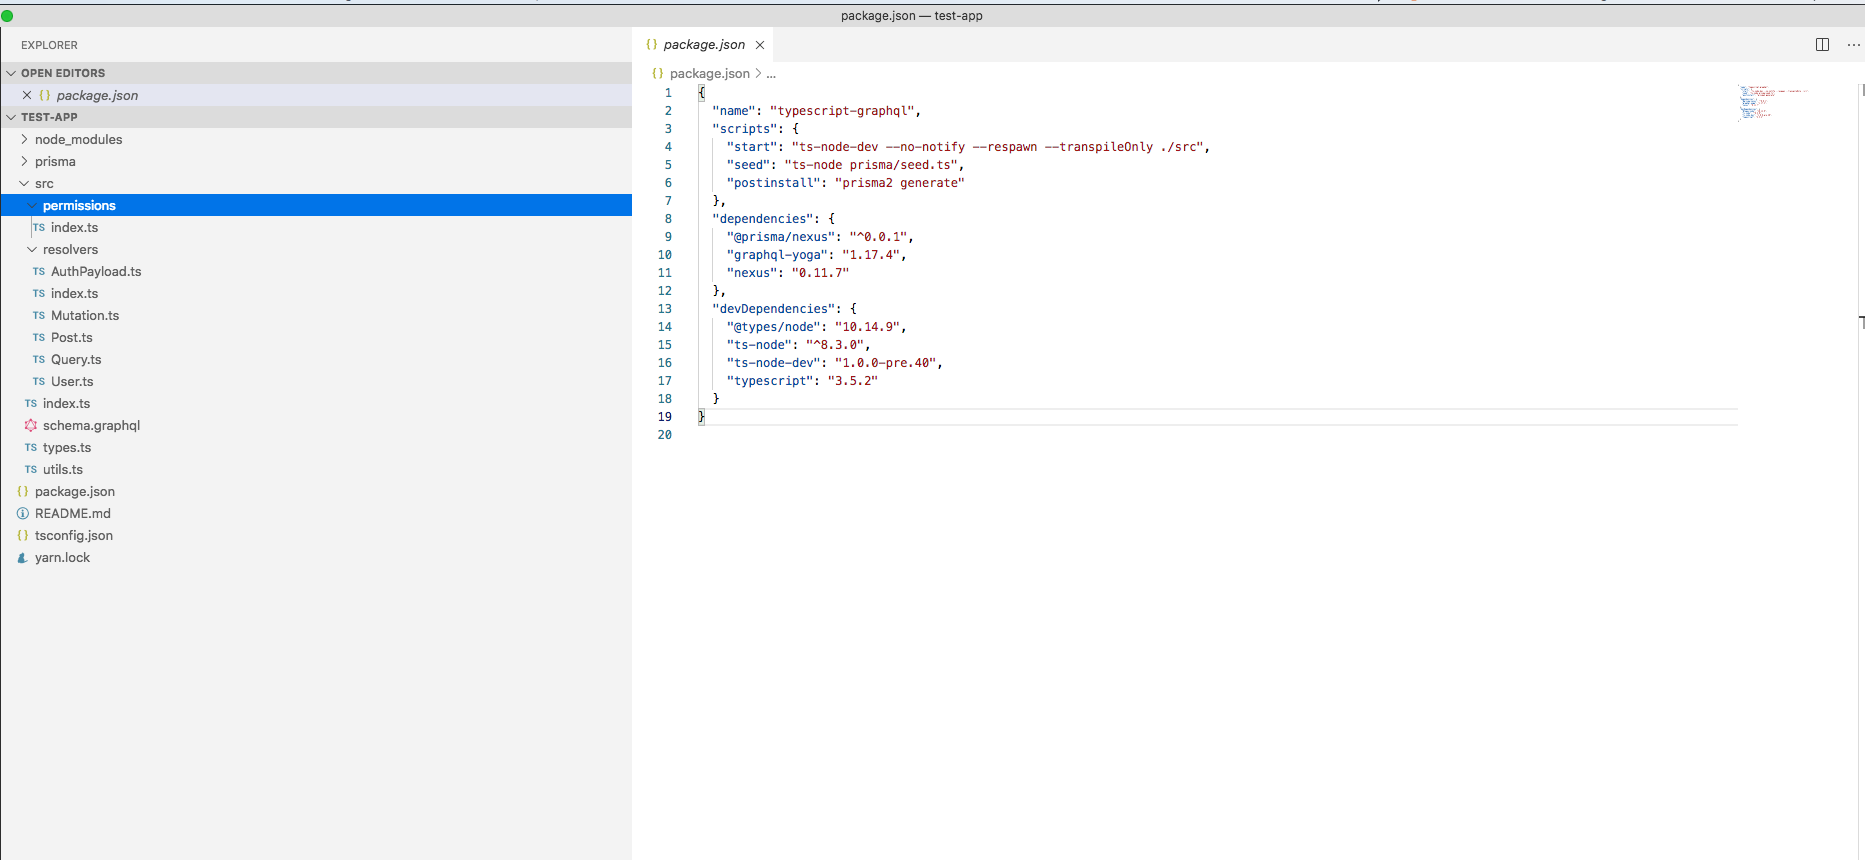Open package.json in the TEST-APP tree
This screenshot has height=860, width=1865.
75,491
